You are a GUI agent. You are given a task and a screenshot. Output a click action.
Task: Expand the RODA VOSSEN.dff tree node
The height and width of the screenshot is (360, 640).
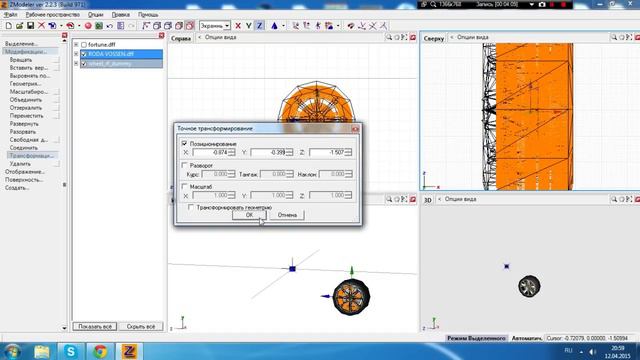point(76,54)
